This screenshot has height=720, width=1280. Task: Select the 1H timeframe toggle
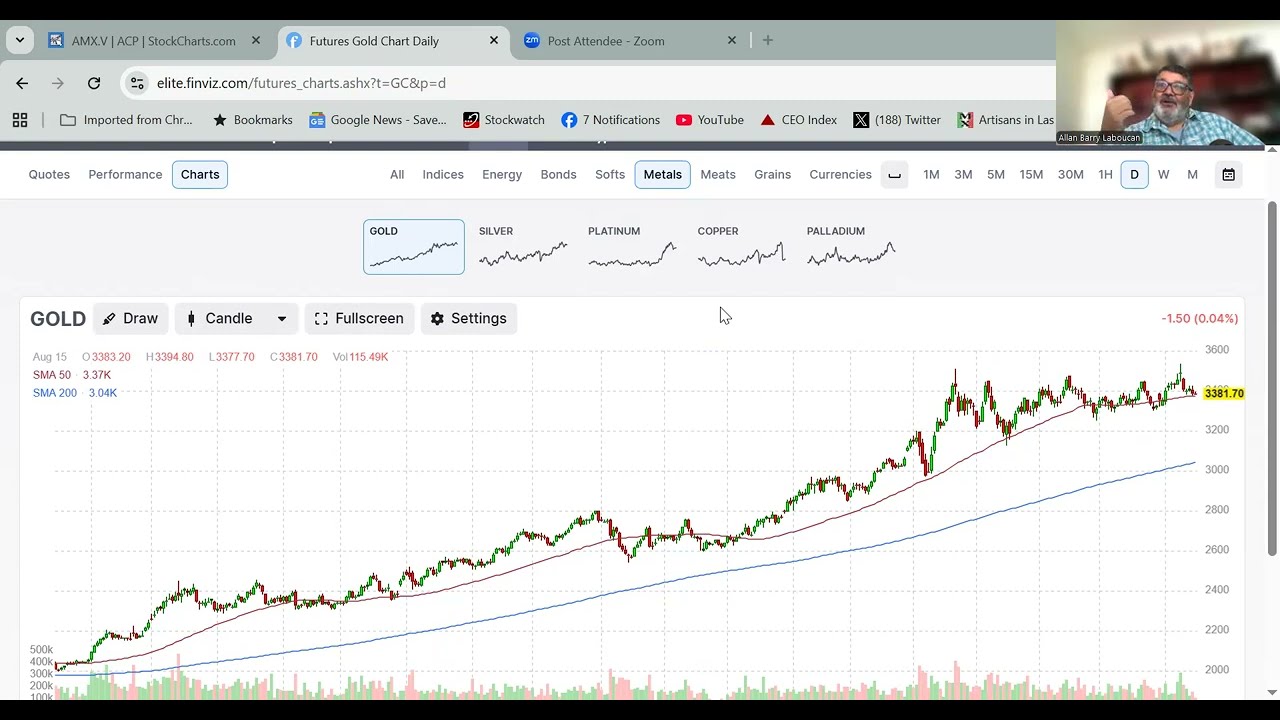point(1105,175)
